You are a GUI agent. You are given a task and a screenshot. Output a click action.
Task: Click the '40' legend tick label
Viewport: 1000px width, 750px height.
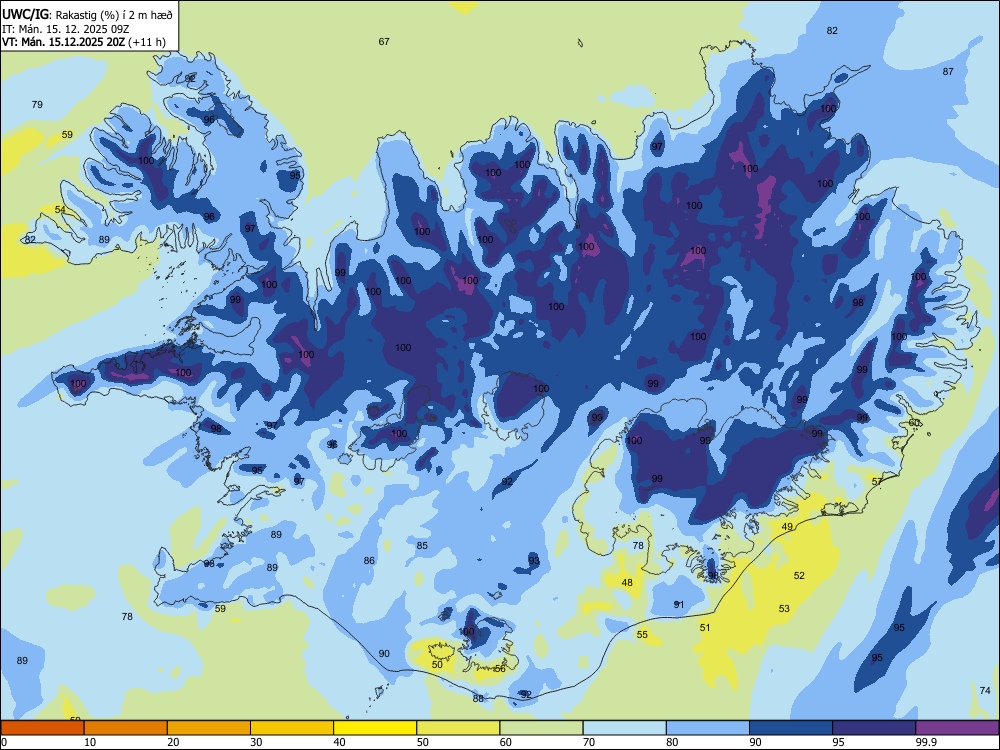coord(339,742)
